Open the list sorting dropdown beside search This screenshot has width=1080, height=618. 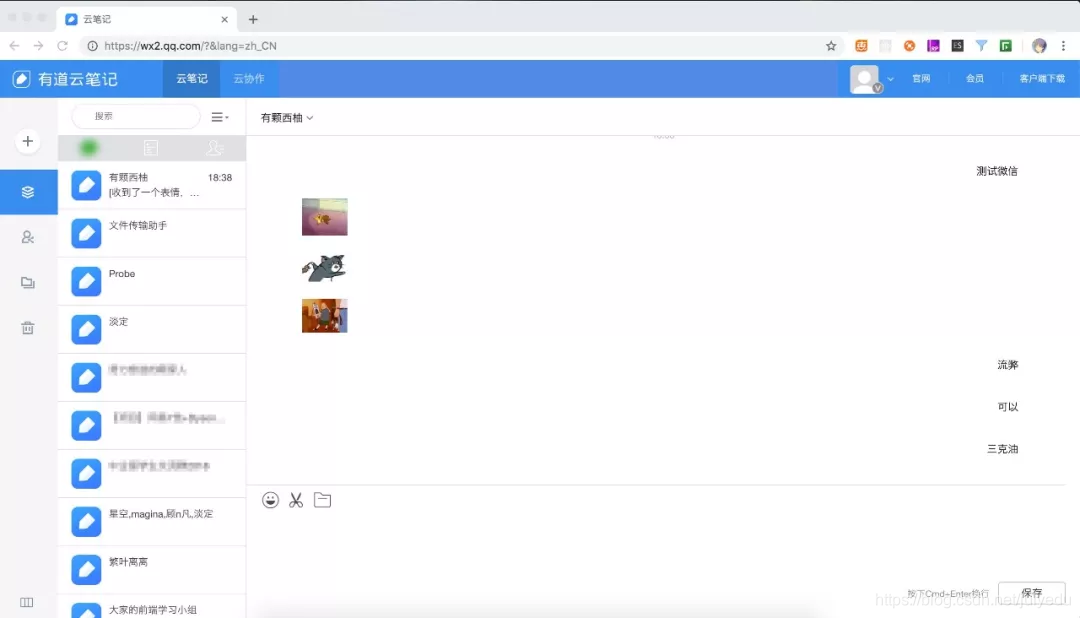pyautogui.click(x=220, y=116)
